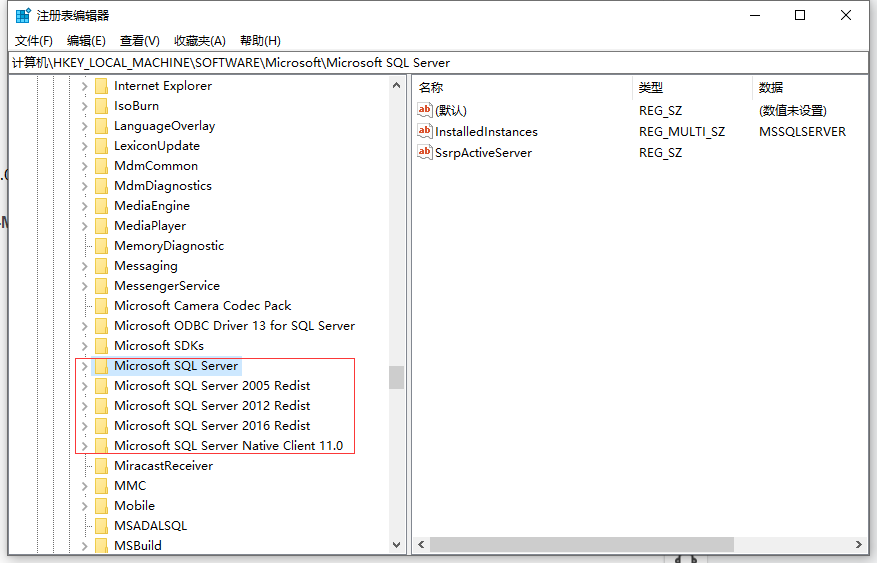877x563 pixels.
Task: Click the Messaging folder icon
Action: pyautogui.click(x=101, y=266)
